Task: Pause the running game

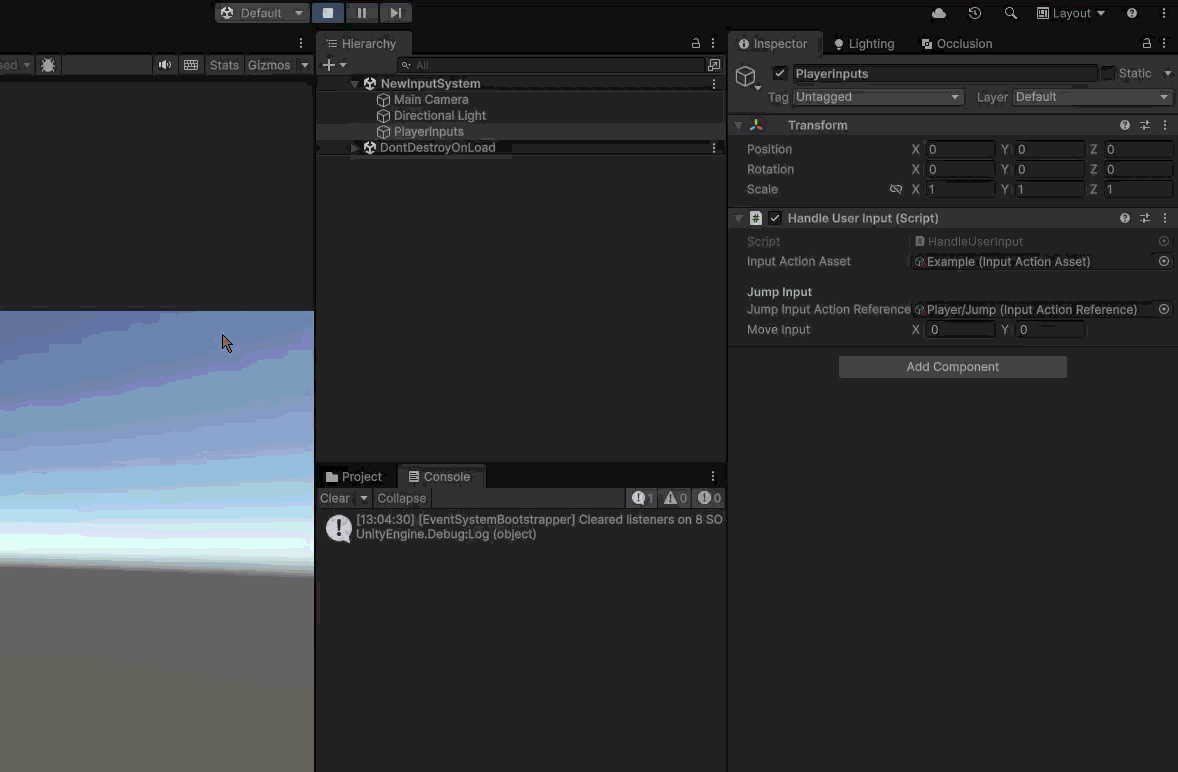Action: [361, 13]
